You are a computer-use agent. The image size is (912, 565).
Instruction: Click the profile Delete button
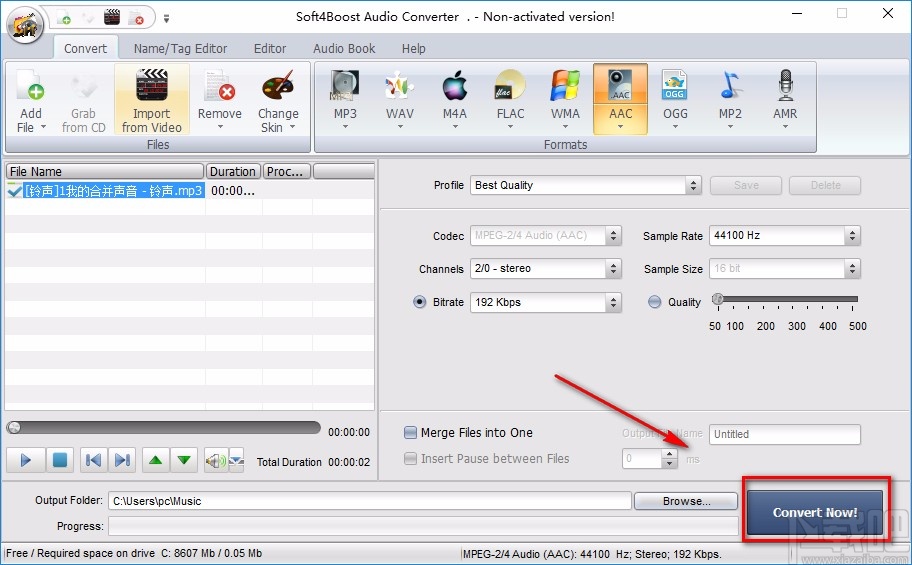point(825,185)
